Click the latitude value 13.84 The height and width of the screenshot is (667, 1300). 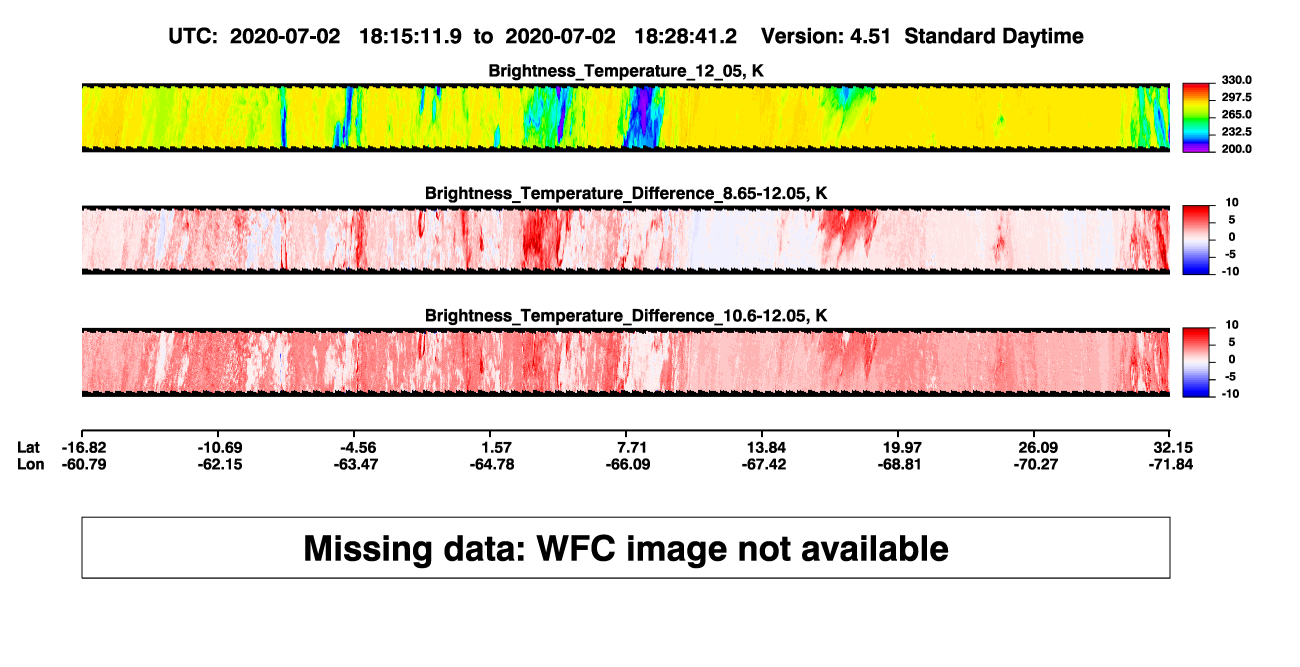click(x=765, y=447)
